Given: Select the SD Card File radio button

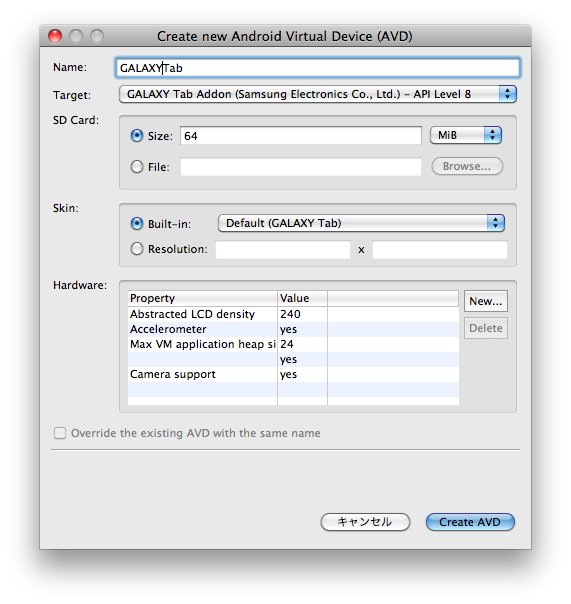Looking at the screenshot, I should pos(137,167).
